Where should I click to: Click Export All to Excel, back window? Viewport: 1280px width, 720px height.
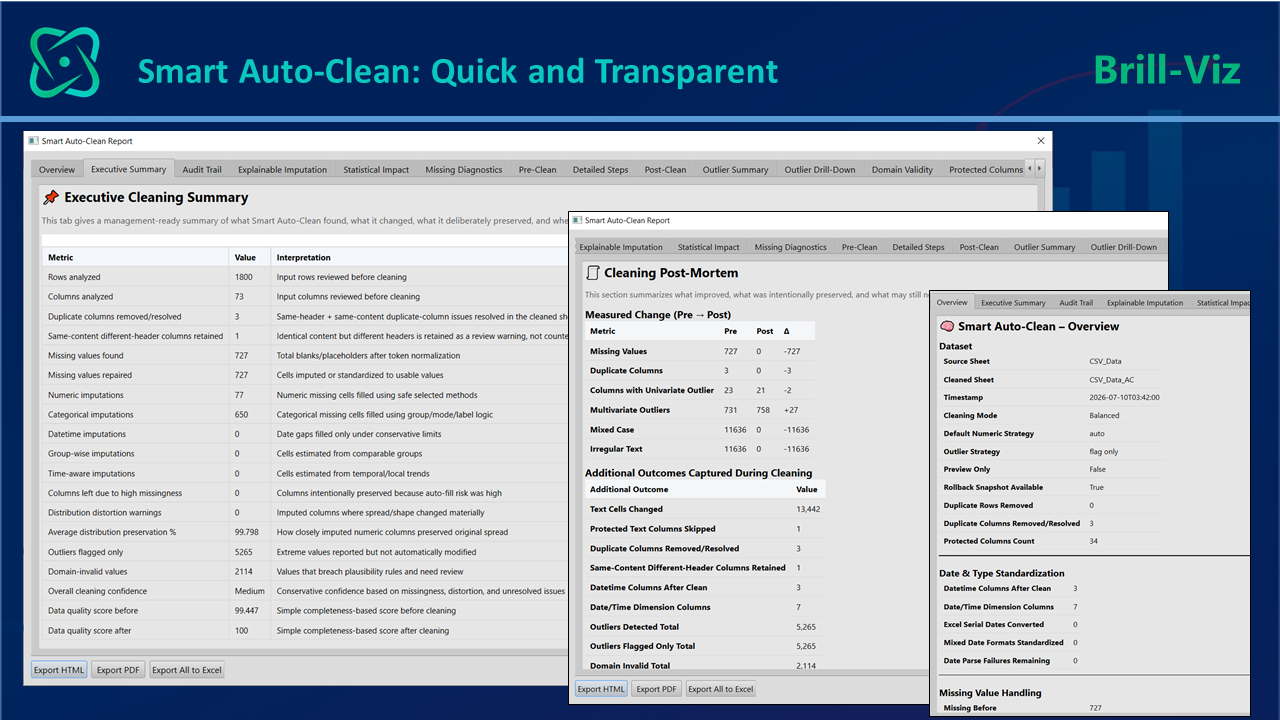pos(186,670)
